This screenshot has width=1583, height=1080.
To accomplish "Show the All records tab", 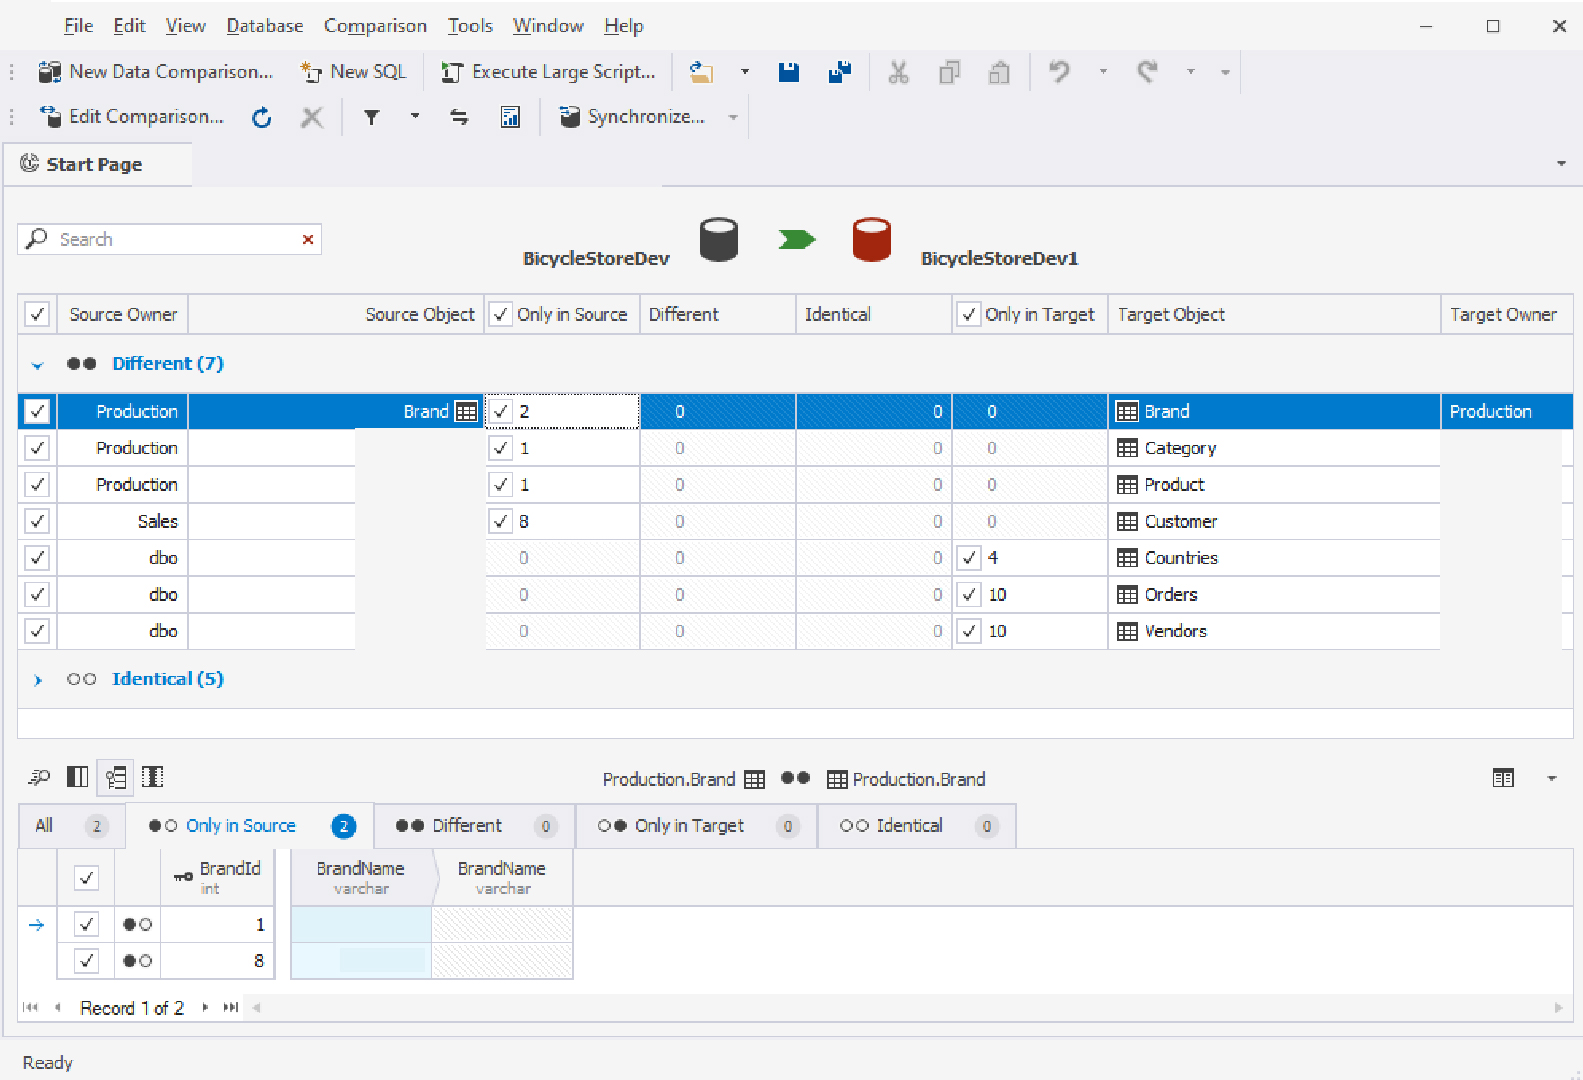I will pyautogui.click(x=72, y=826).
